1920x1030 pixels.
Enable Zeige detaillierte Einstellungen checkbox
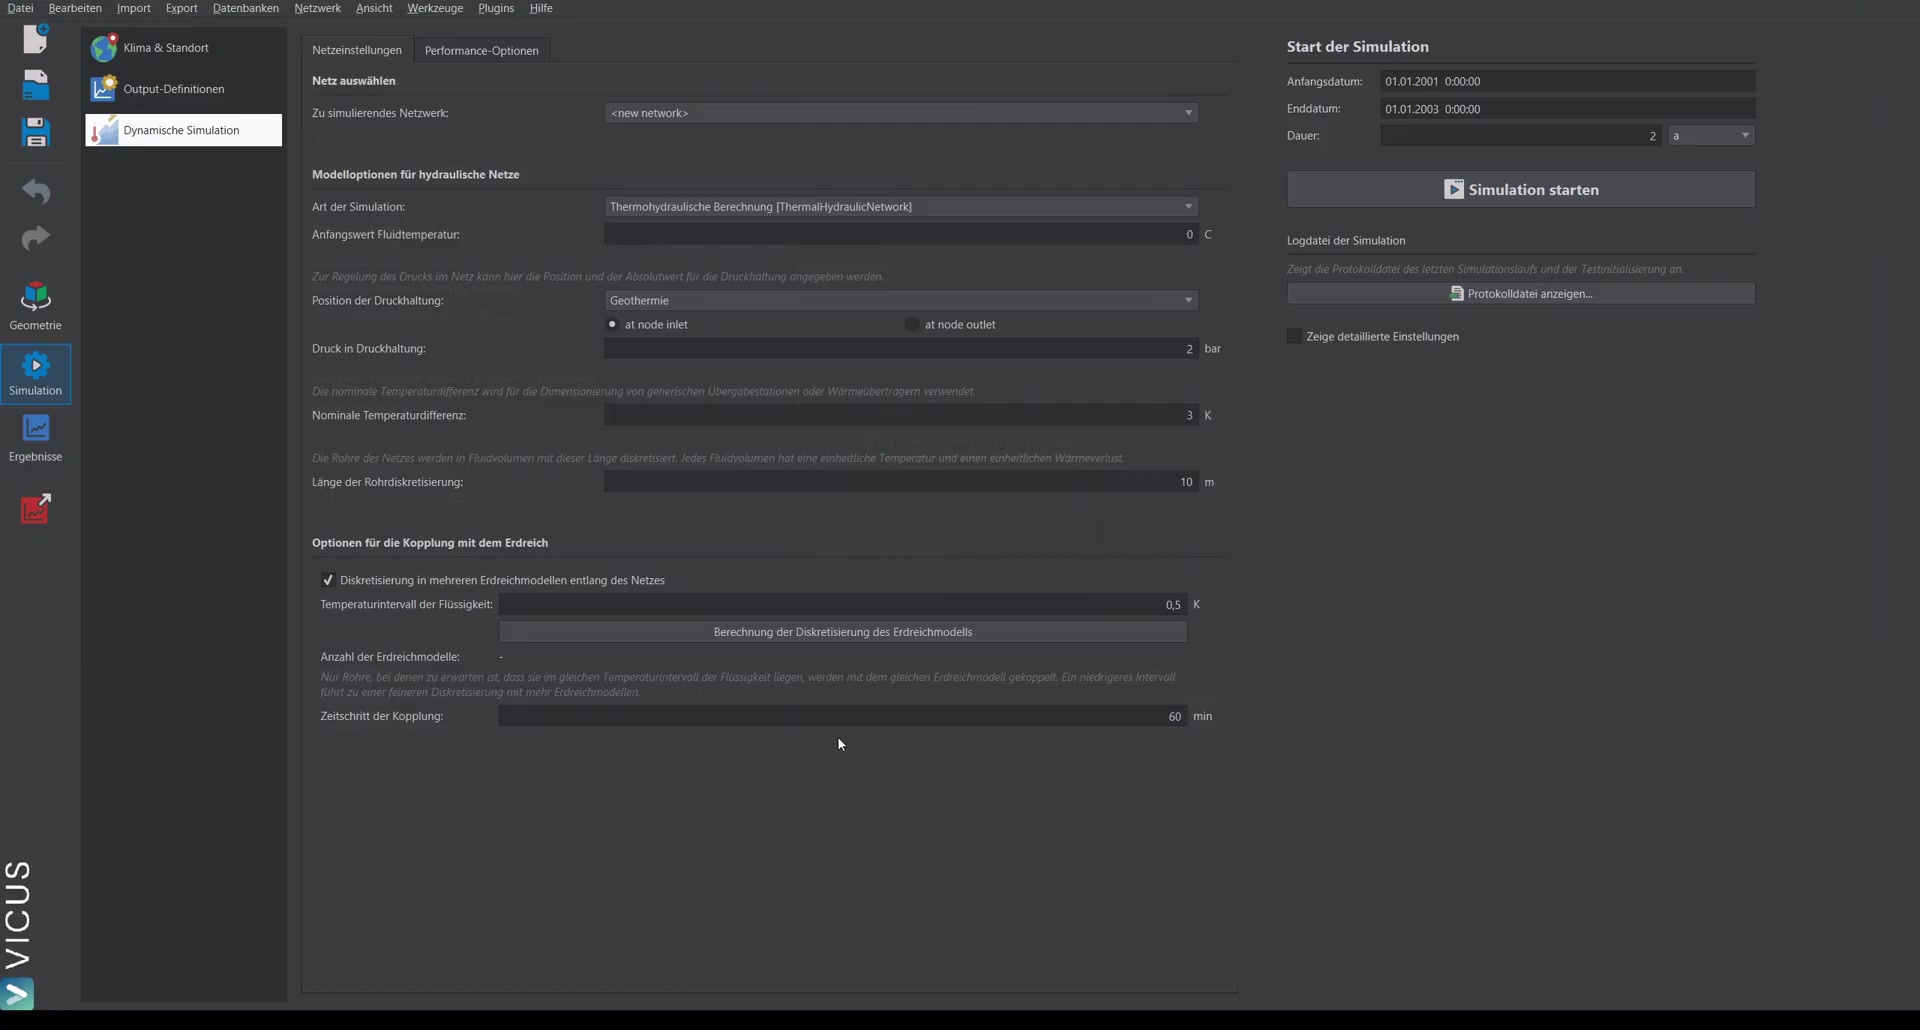(1294, 336)
